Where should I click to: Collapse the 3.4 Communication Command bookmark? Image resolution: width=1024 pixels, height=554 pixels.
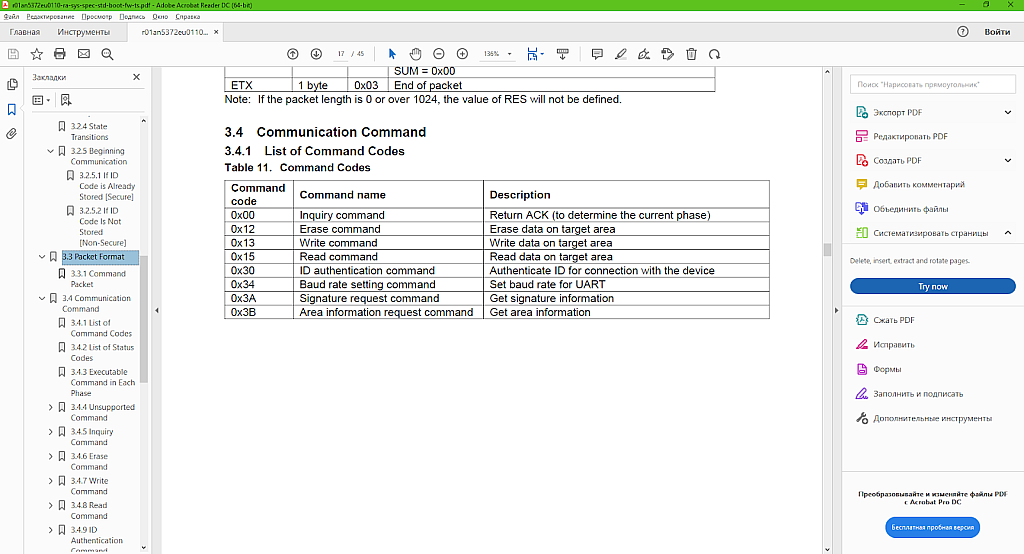pos(40,298)
